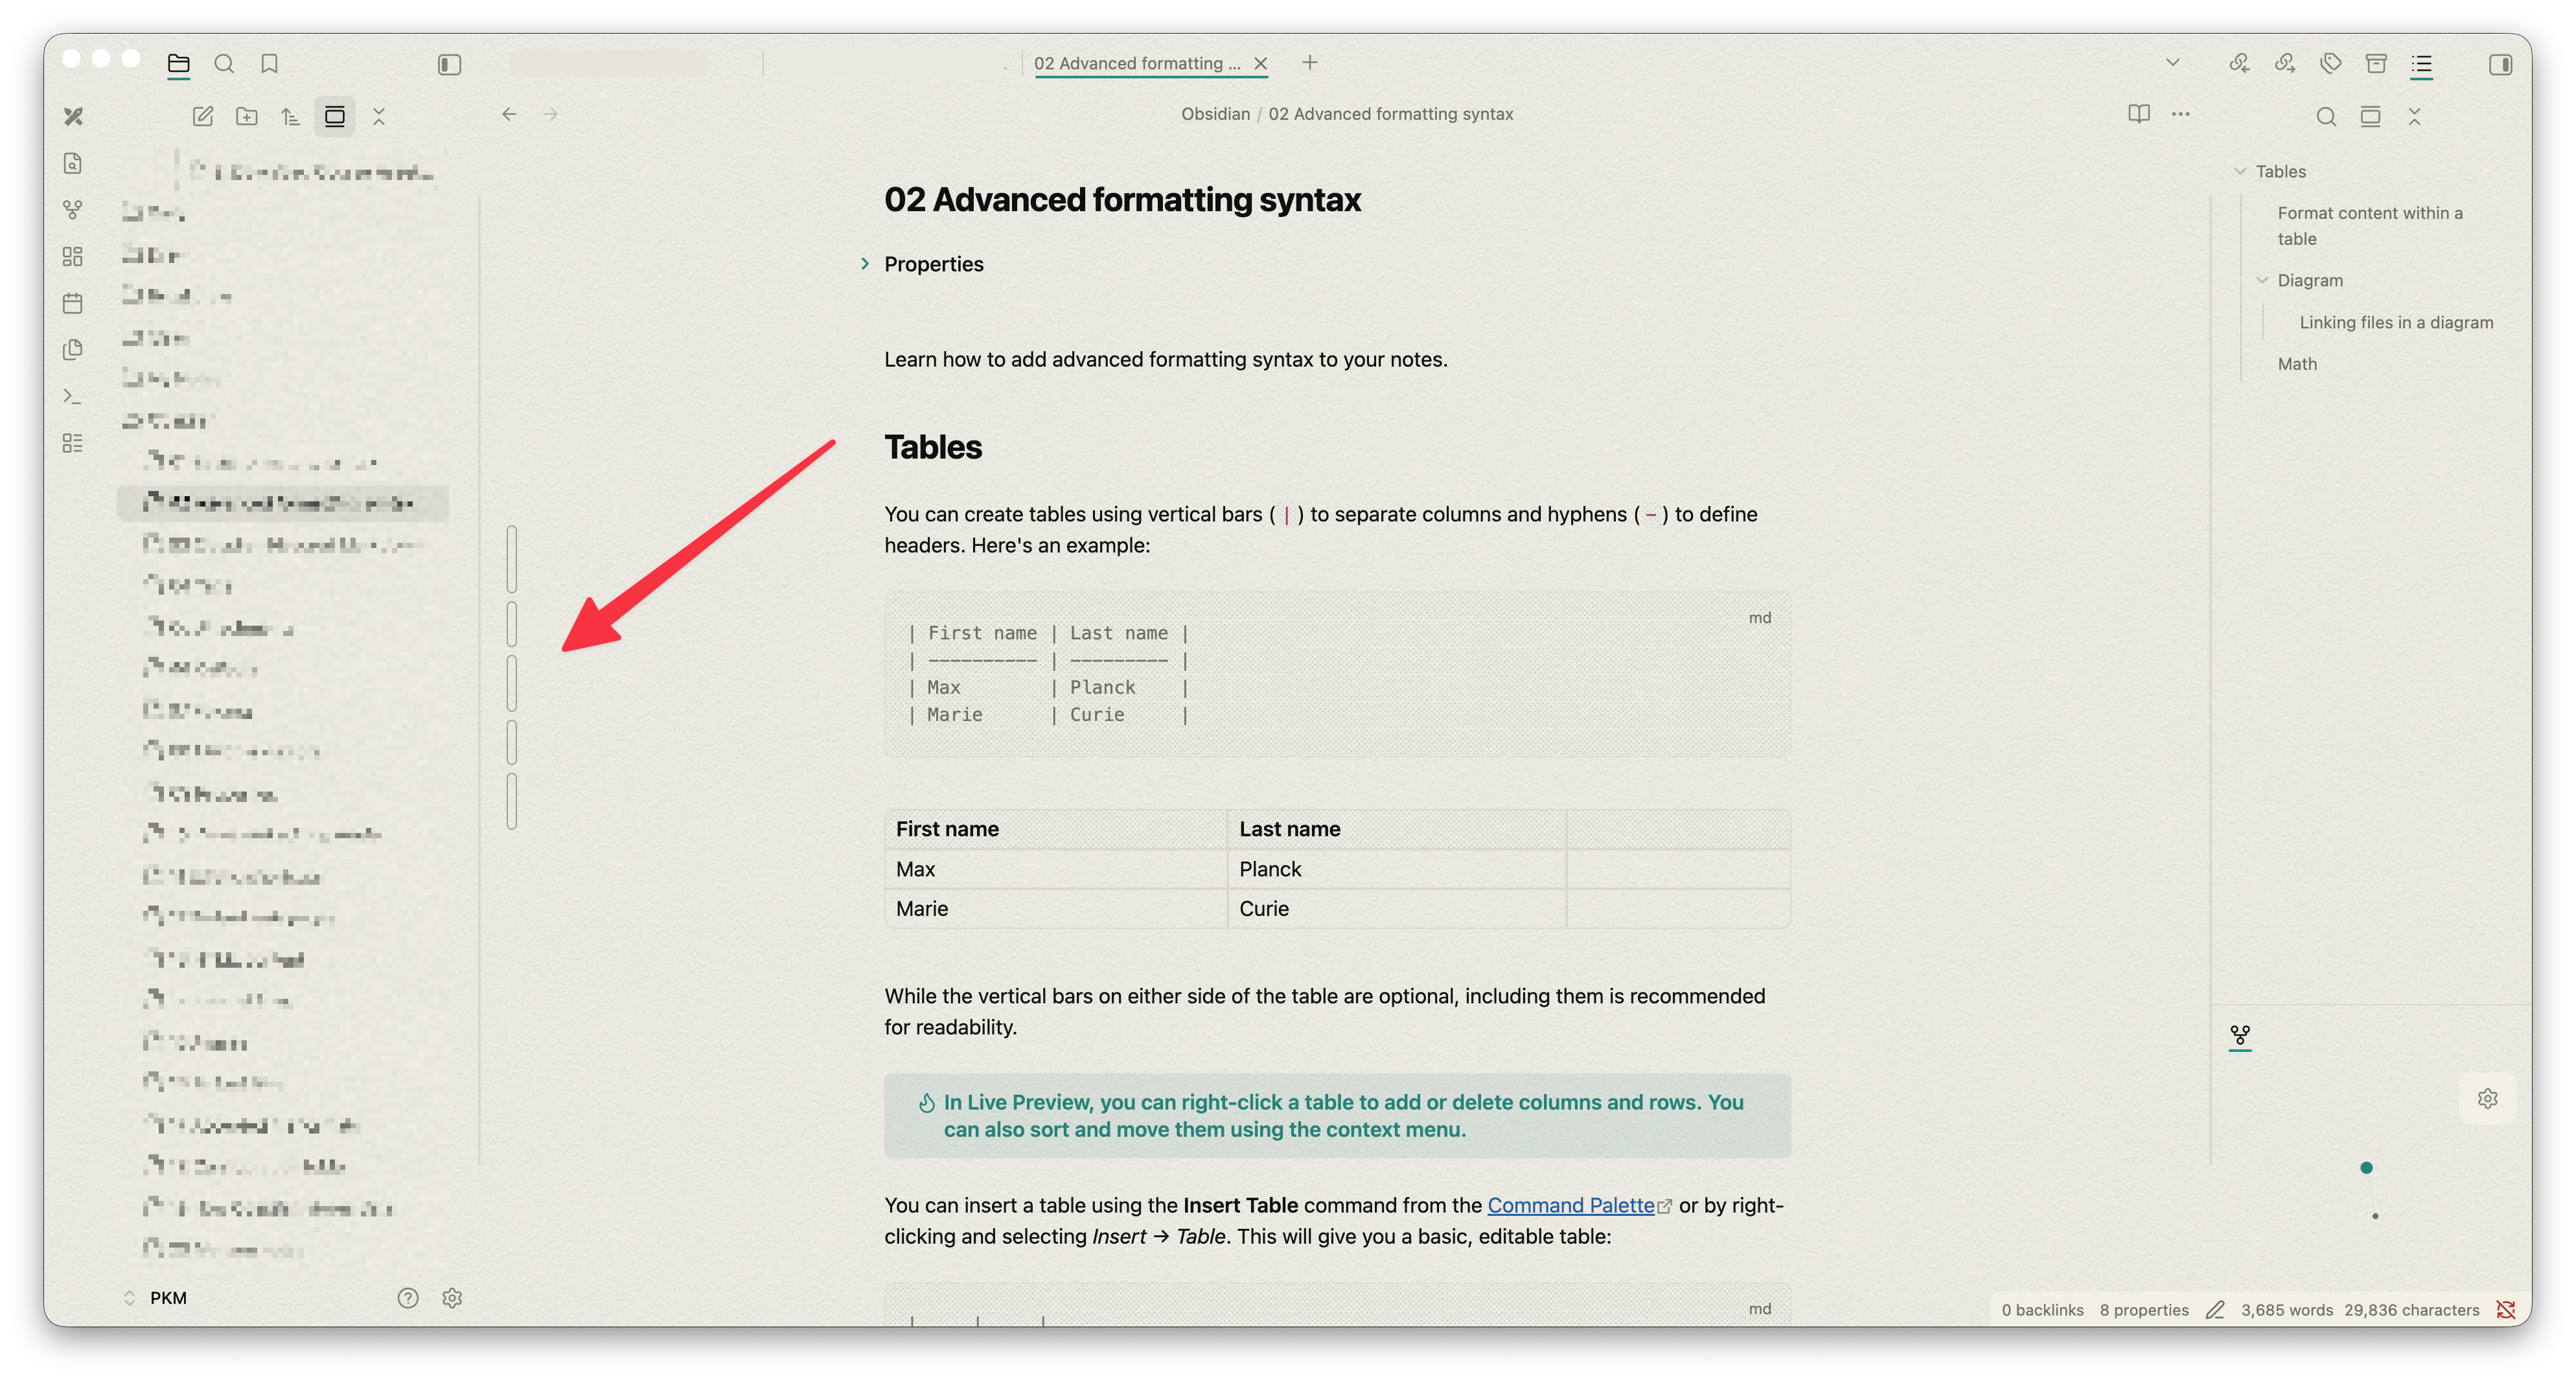Open the note's more options menu

pyautogui.click(x=2181, y=114)
